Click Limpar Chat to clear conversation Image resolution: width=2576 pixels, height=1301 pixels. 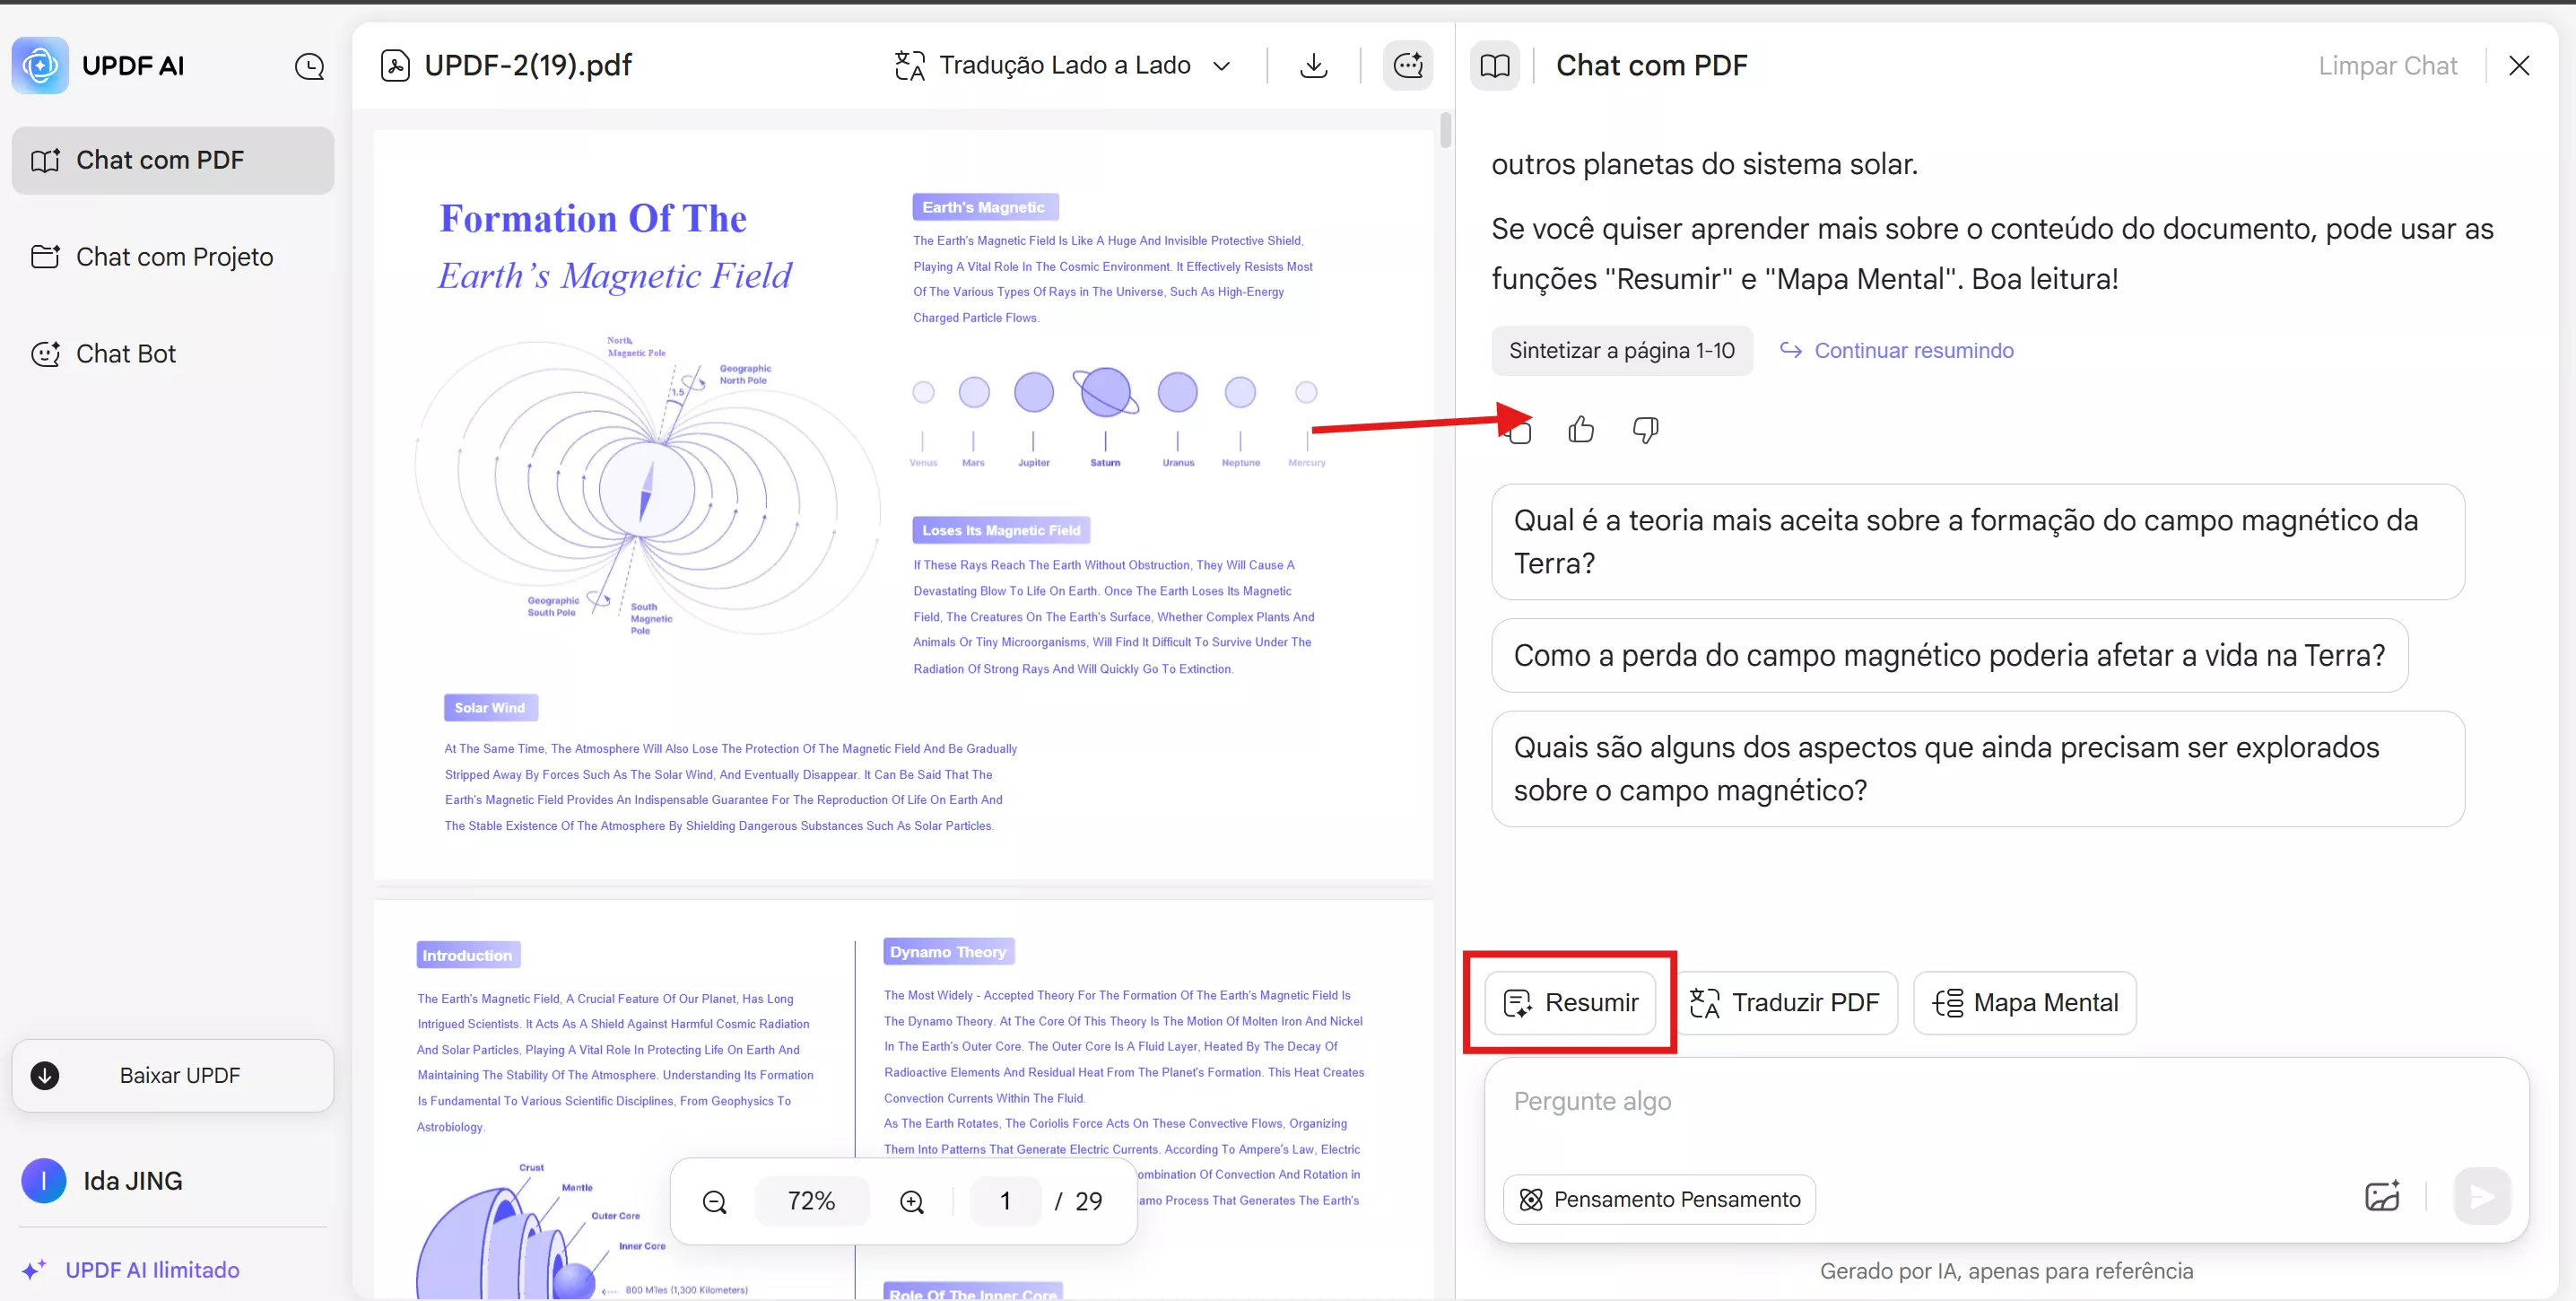[x=2387, y=66]
